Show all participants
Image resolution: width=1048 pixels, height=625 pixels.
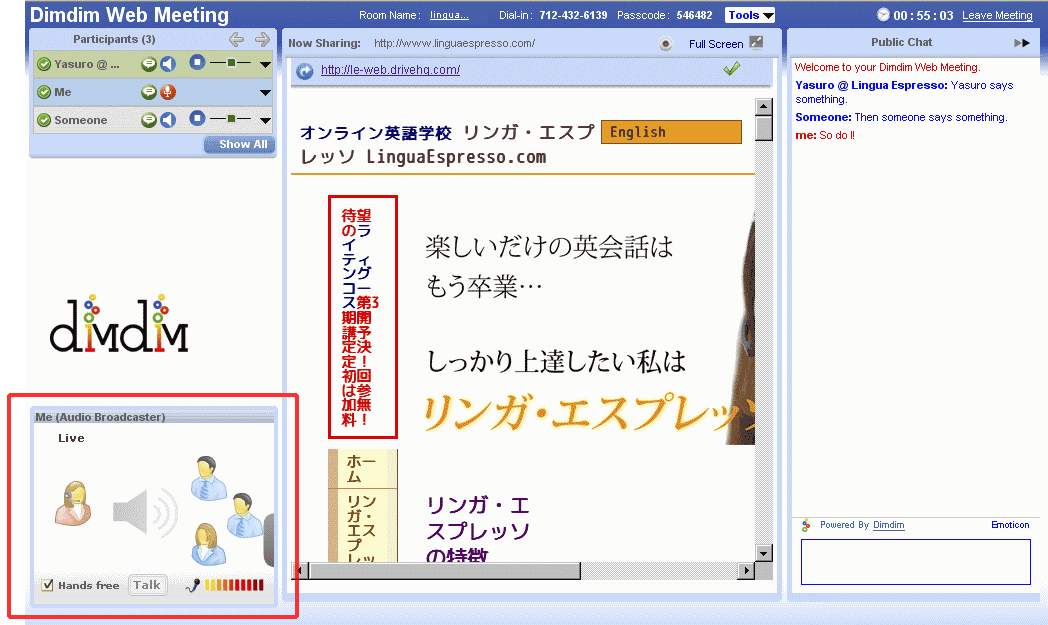click(x=239, y=144)
